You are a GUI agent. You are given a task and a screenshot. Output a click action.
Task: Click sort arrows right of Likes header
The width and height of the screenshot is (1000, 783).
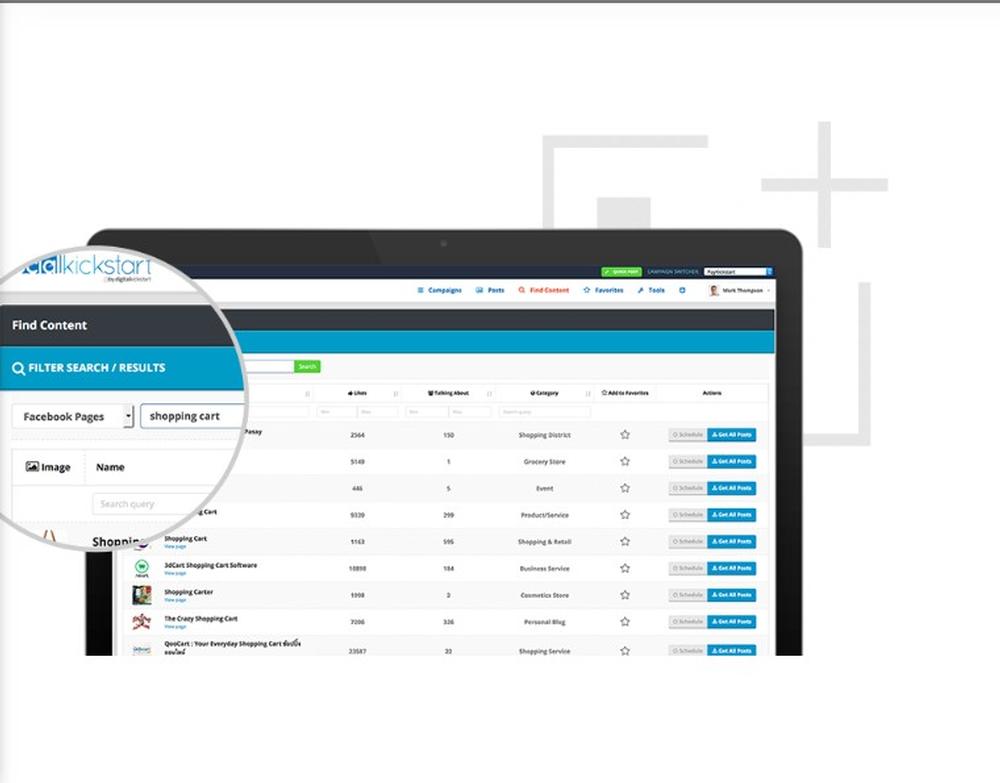pyautogui.click(x=395, y=393)
